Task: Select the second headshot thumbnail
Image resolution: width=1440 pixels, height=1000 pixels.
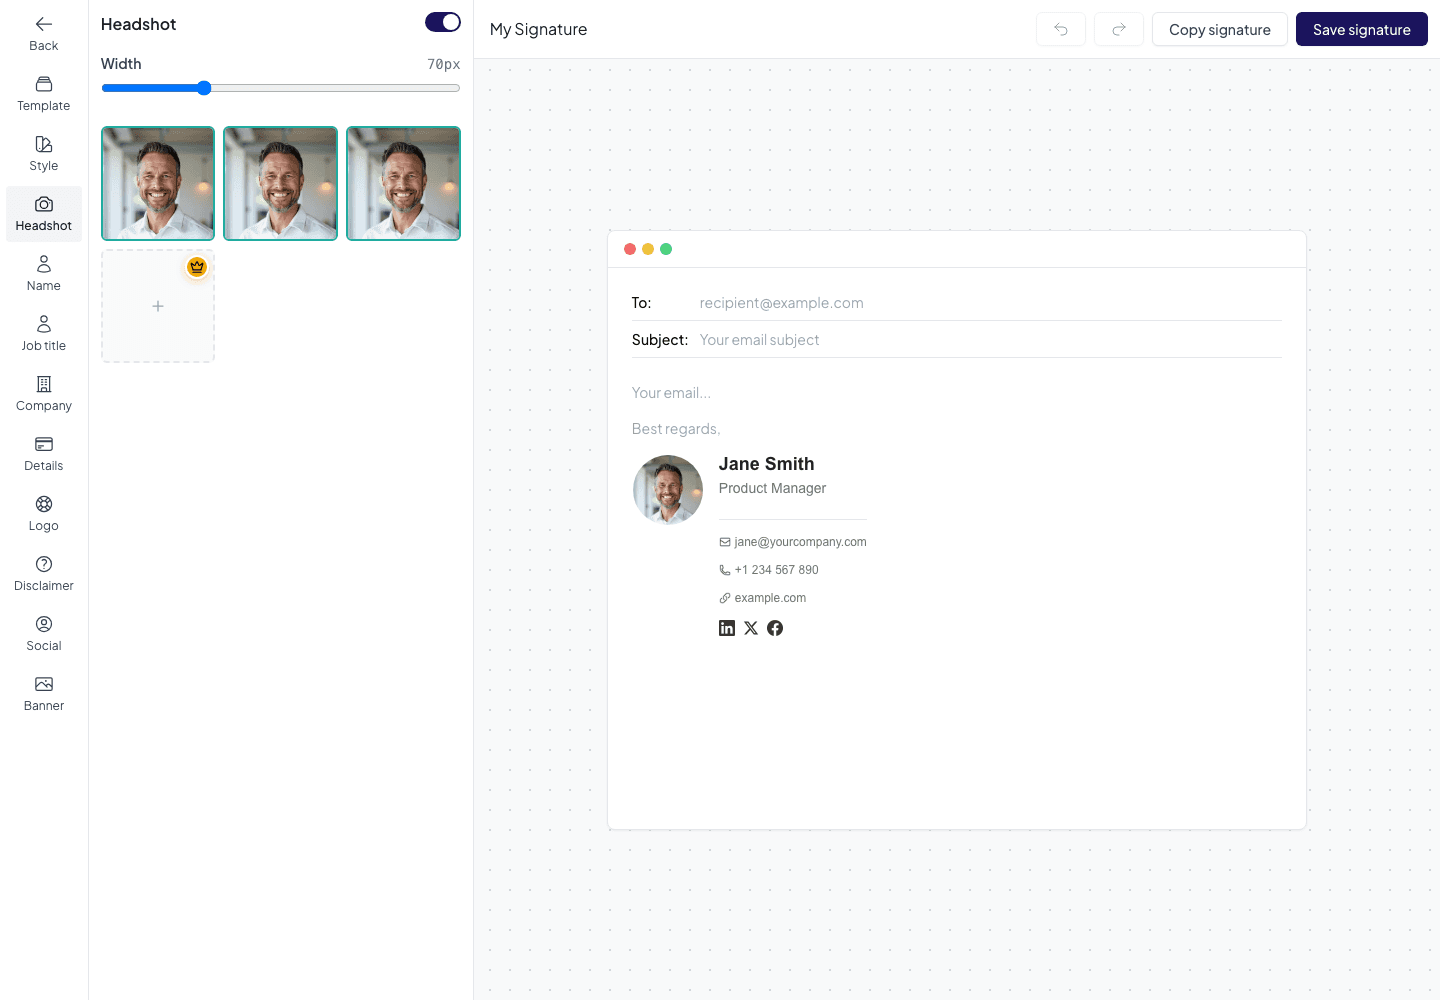Action: pos(280,183)
